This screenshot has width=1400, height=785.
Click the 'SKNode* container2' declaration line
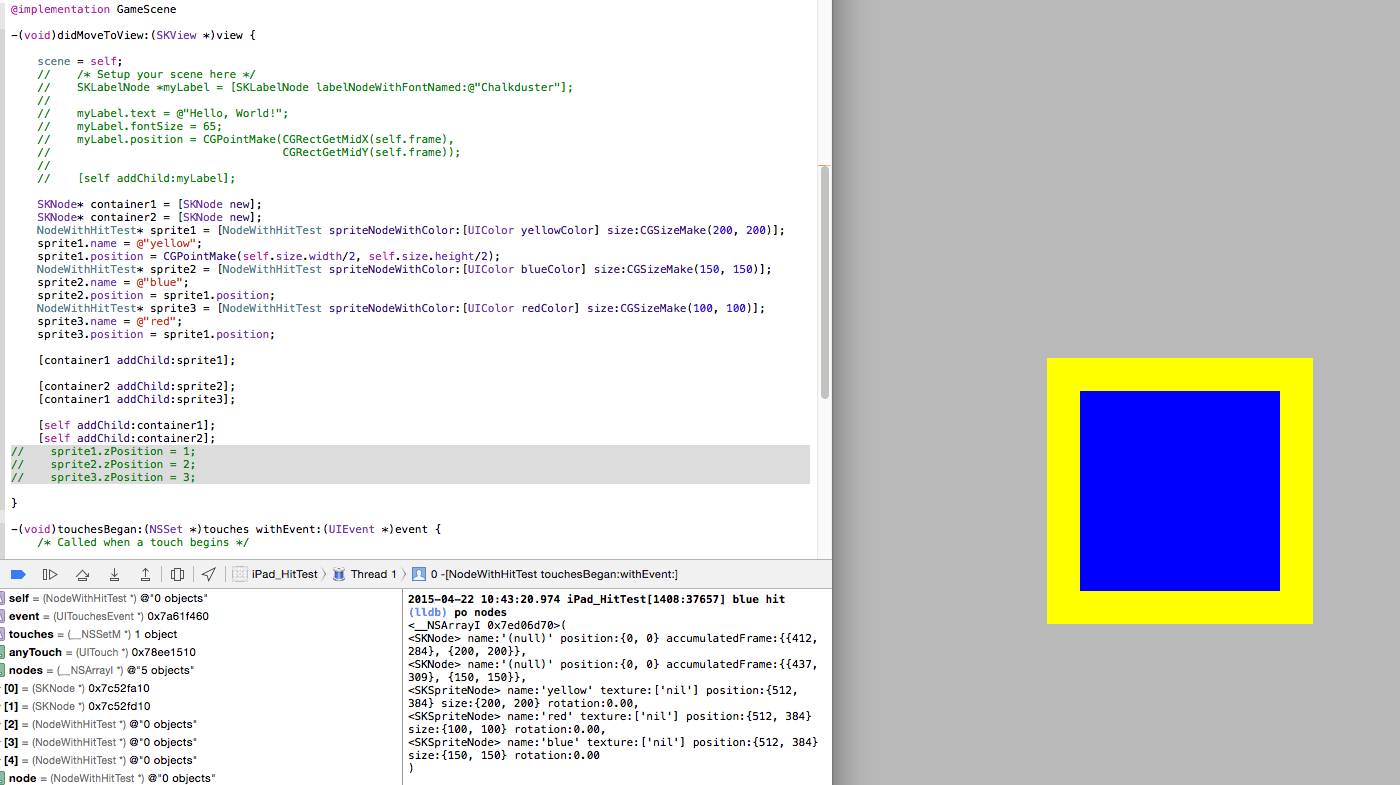click(x=149, y=217)
